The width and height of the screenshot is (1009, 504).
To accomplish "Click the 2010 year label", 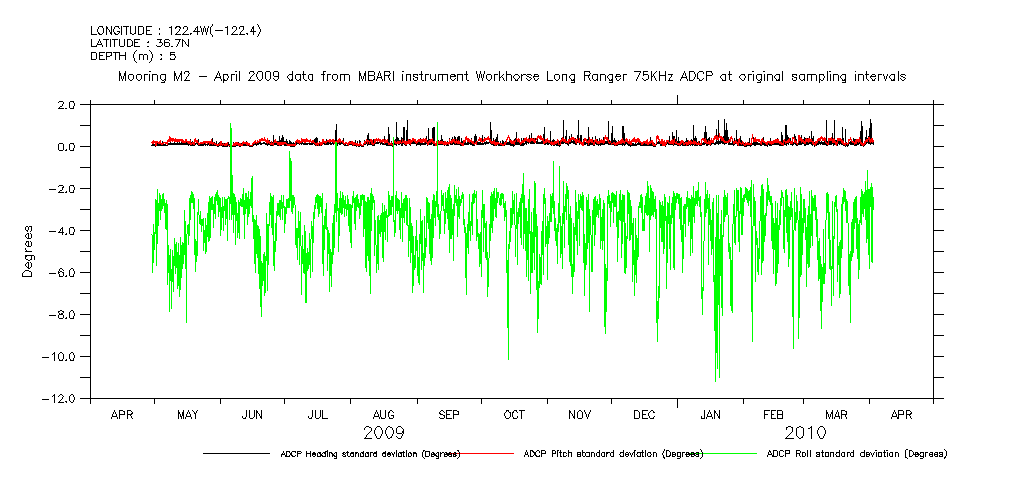I will (806, 433).
